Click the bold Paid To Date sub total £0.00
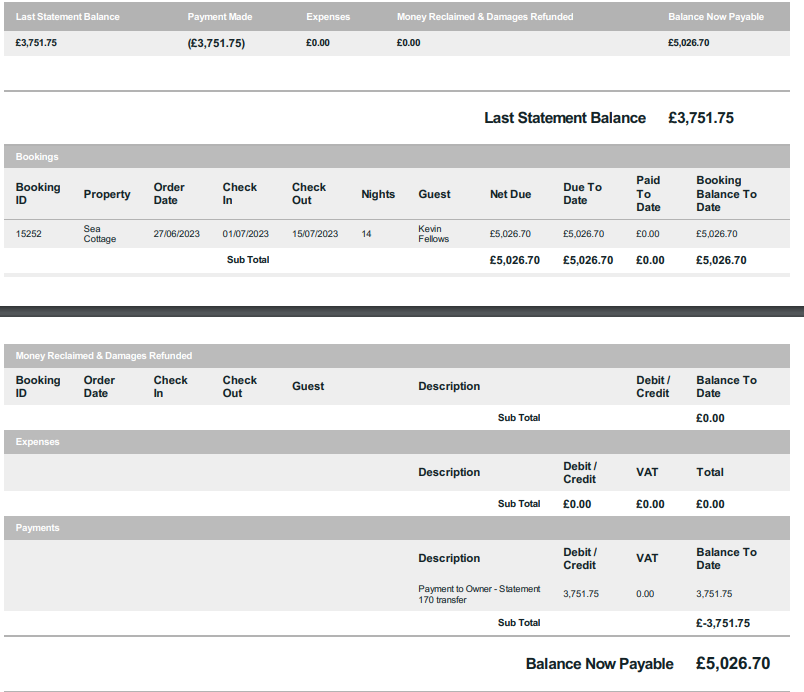Viewport: 804px width, 692px height. pyautogui.click(x=650, y=260)
